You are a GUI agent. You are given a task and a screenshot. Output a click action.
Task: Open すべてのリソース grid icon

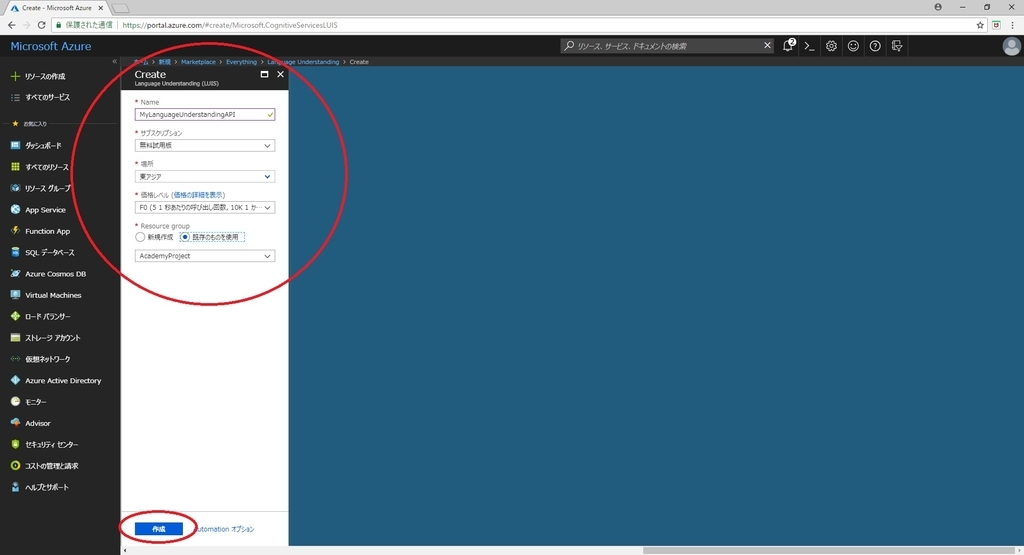coord(15,167)
